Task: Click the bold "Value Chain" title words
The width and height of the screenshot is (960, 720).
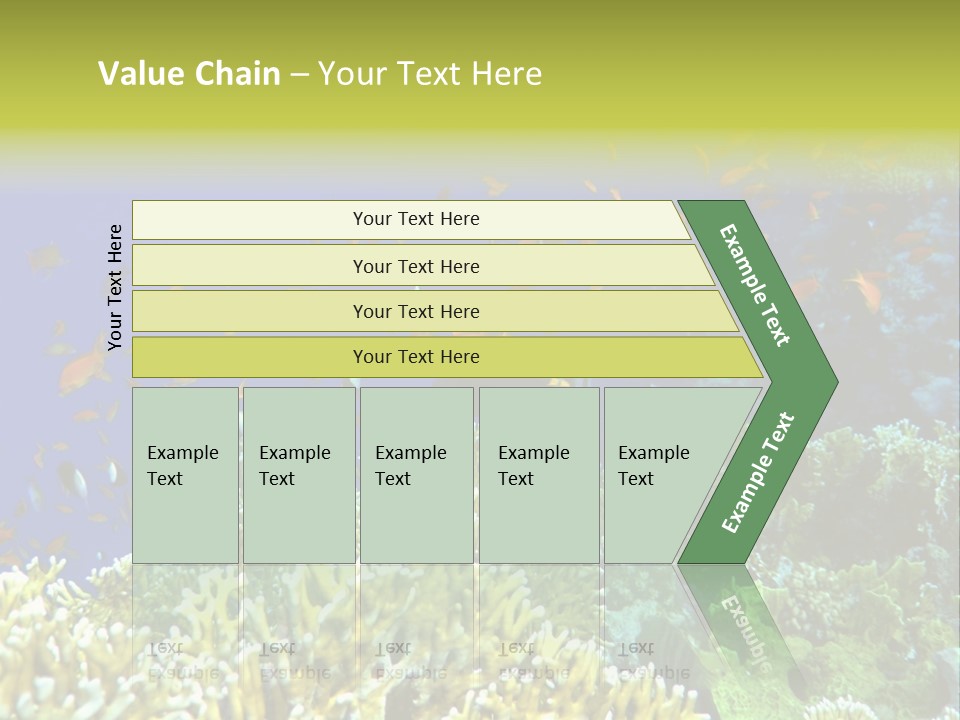Action: point(189,74)
